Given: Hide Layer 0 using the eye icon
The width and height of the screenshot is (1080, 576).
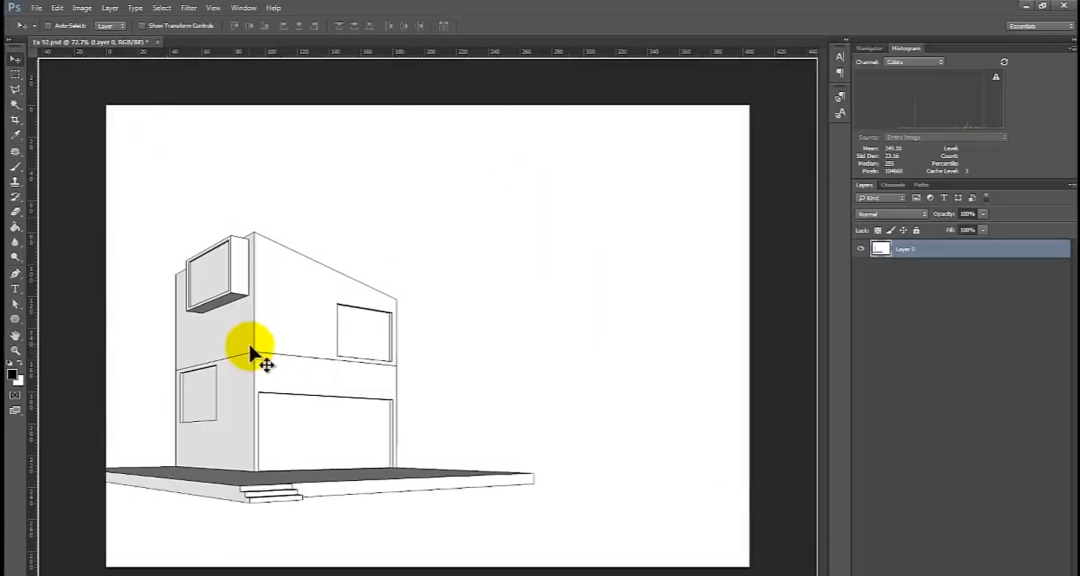Looking at the screenshot, I should tap(861, 249).
